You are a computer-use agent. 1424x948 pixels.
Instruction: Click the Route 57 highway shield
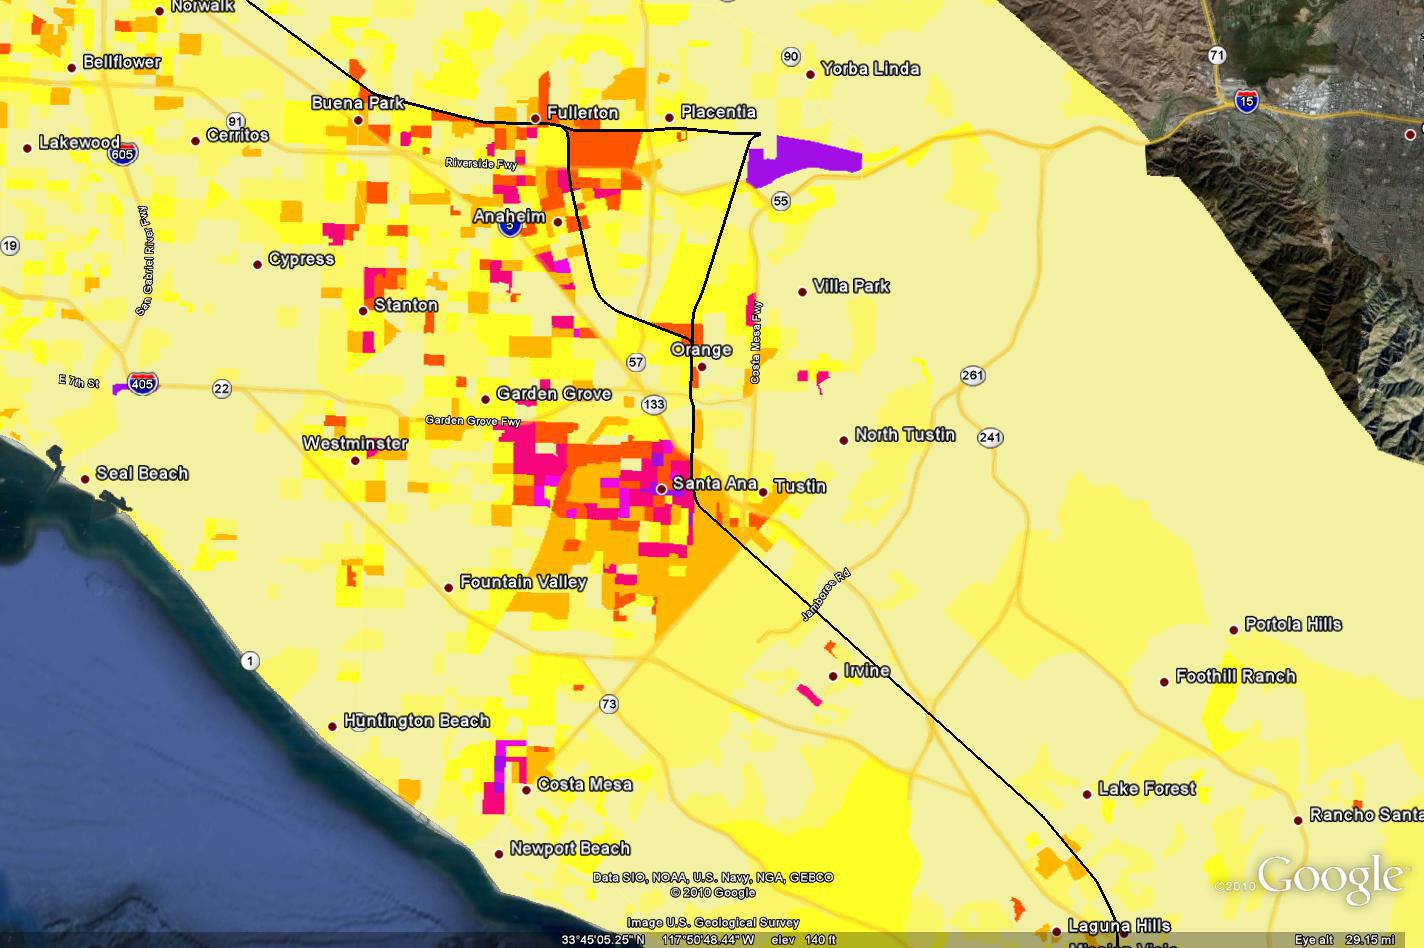click(636, 361)
